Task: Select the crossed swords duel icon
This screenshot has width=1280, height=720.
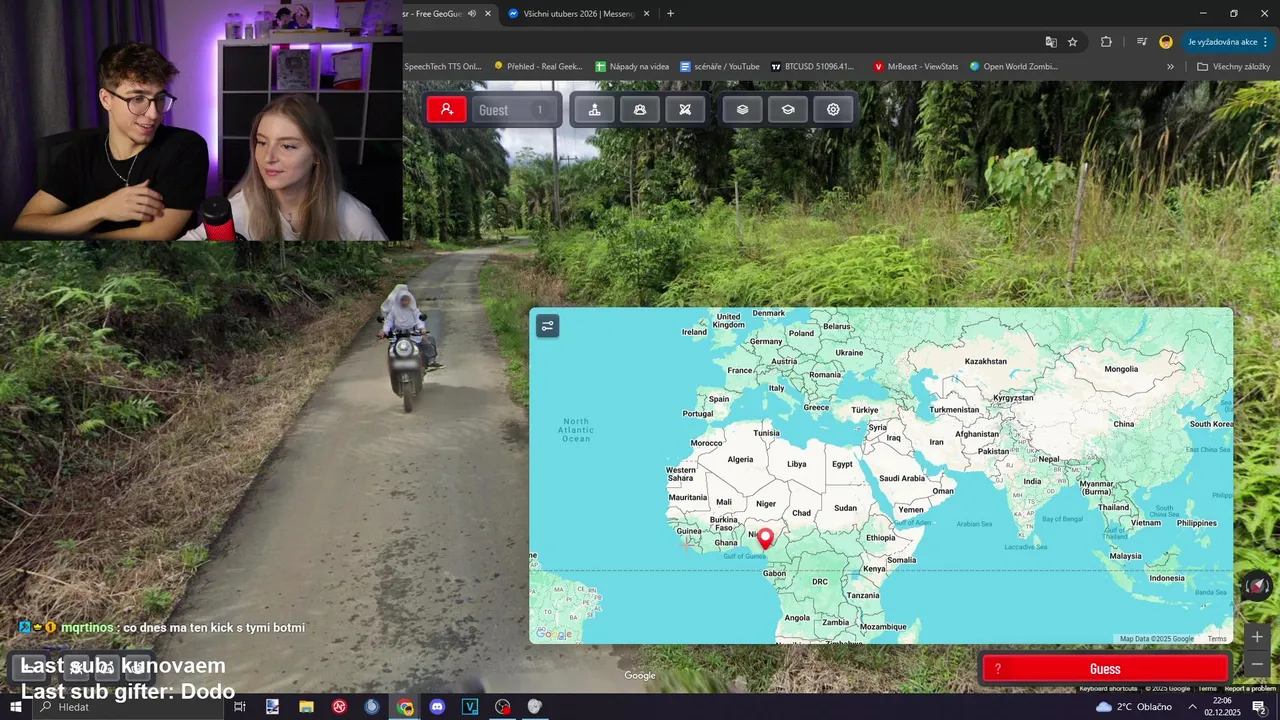Action: click(685, 110)
